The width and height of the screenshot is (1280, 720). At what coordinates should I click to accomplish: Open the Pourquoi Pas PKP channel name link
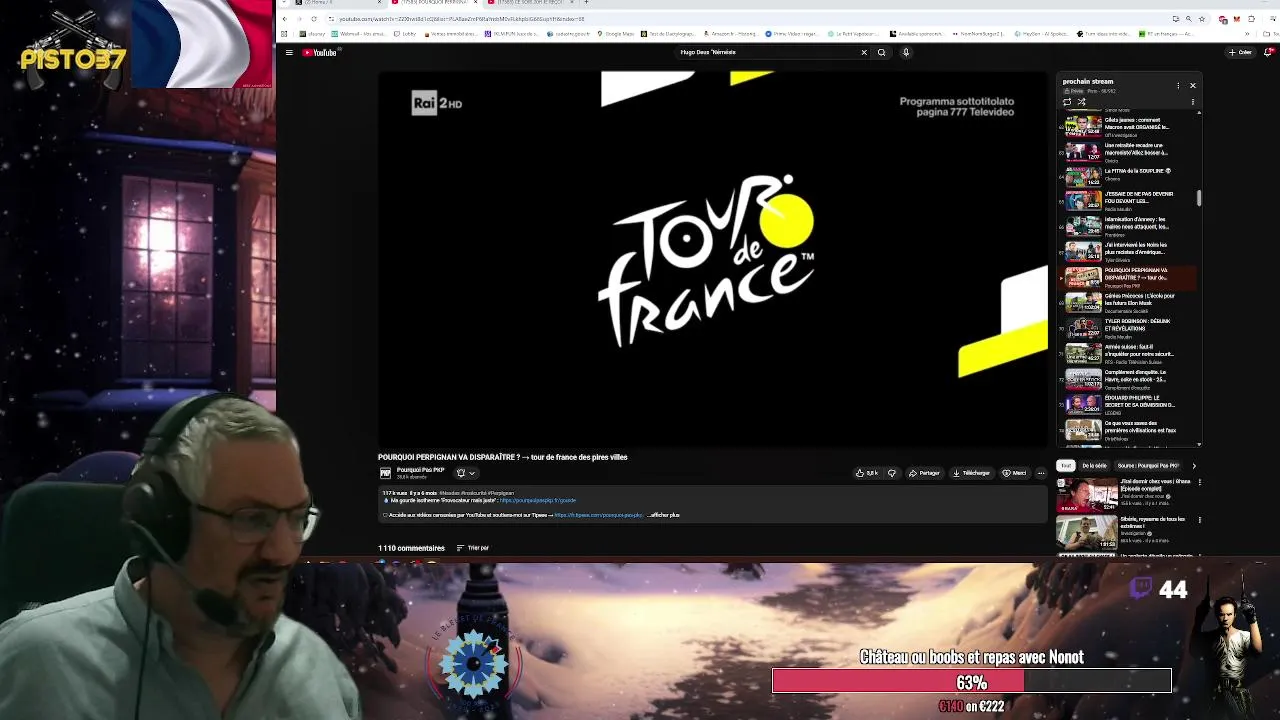[420, 470]
